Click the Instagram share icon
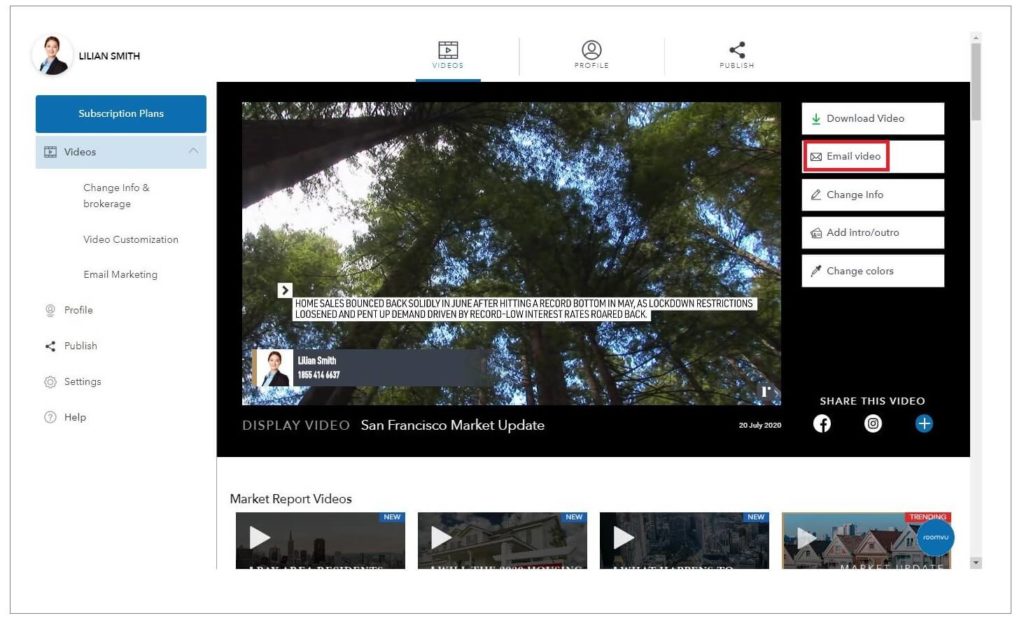 point(873,424)
